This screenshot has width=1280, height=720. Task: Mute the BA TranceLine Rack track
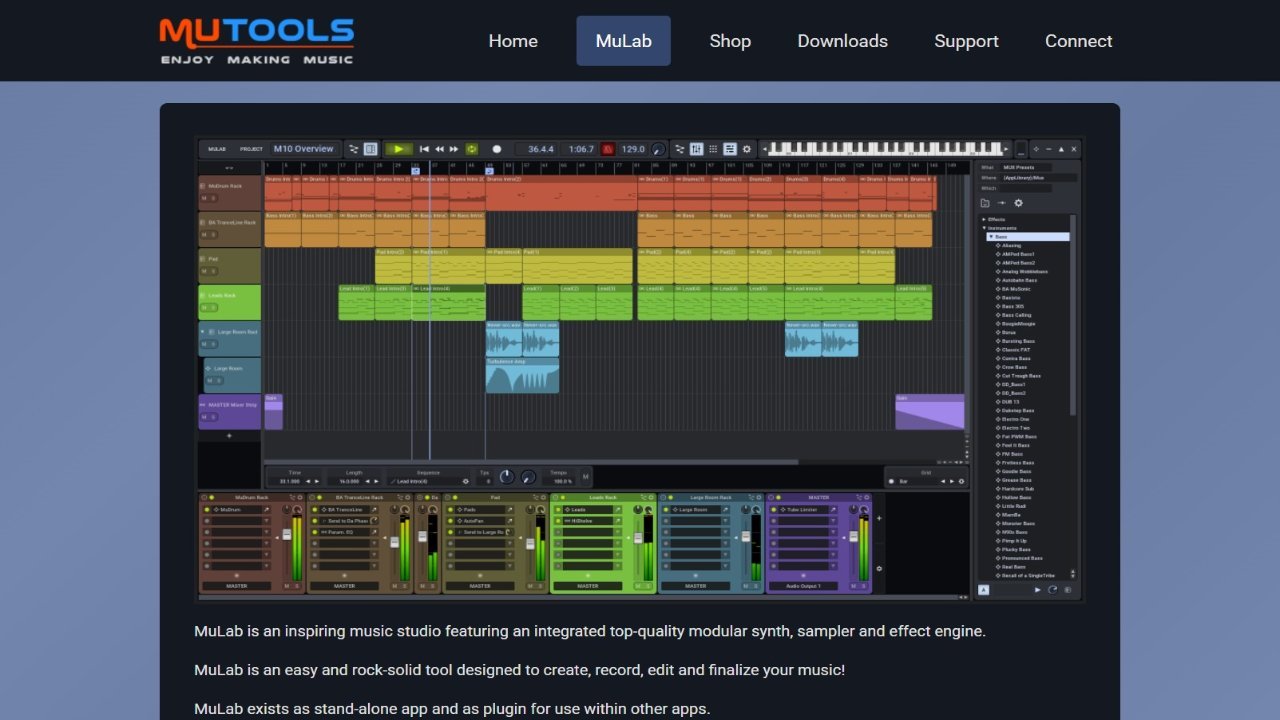[x=204, y=235]
